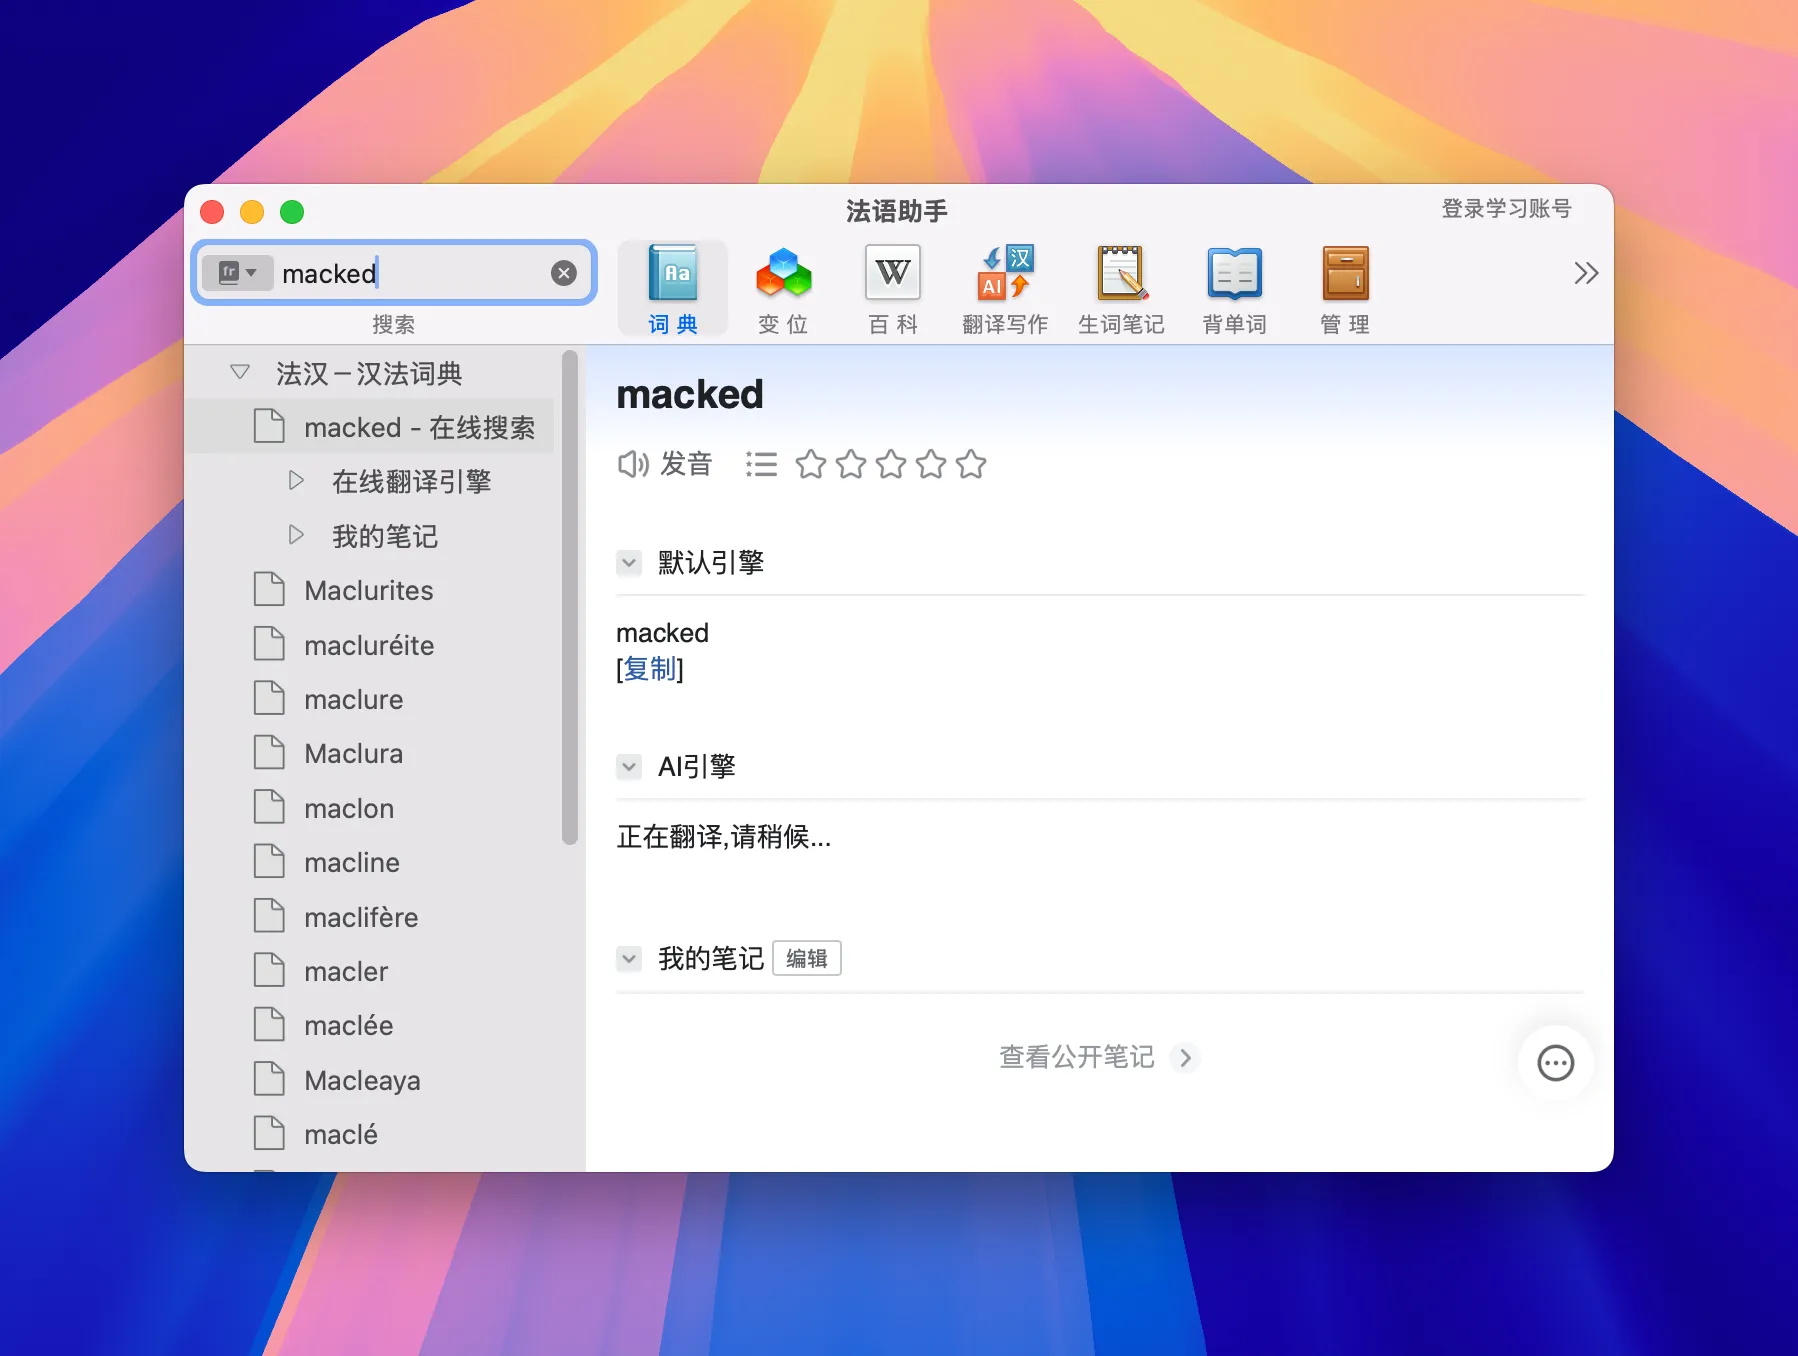Collapse the 法汉－汉法词典 tree section
1798x1356 pixels.
coord(240,371)
